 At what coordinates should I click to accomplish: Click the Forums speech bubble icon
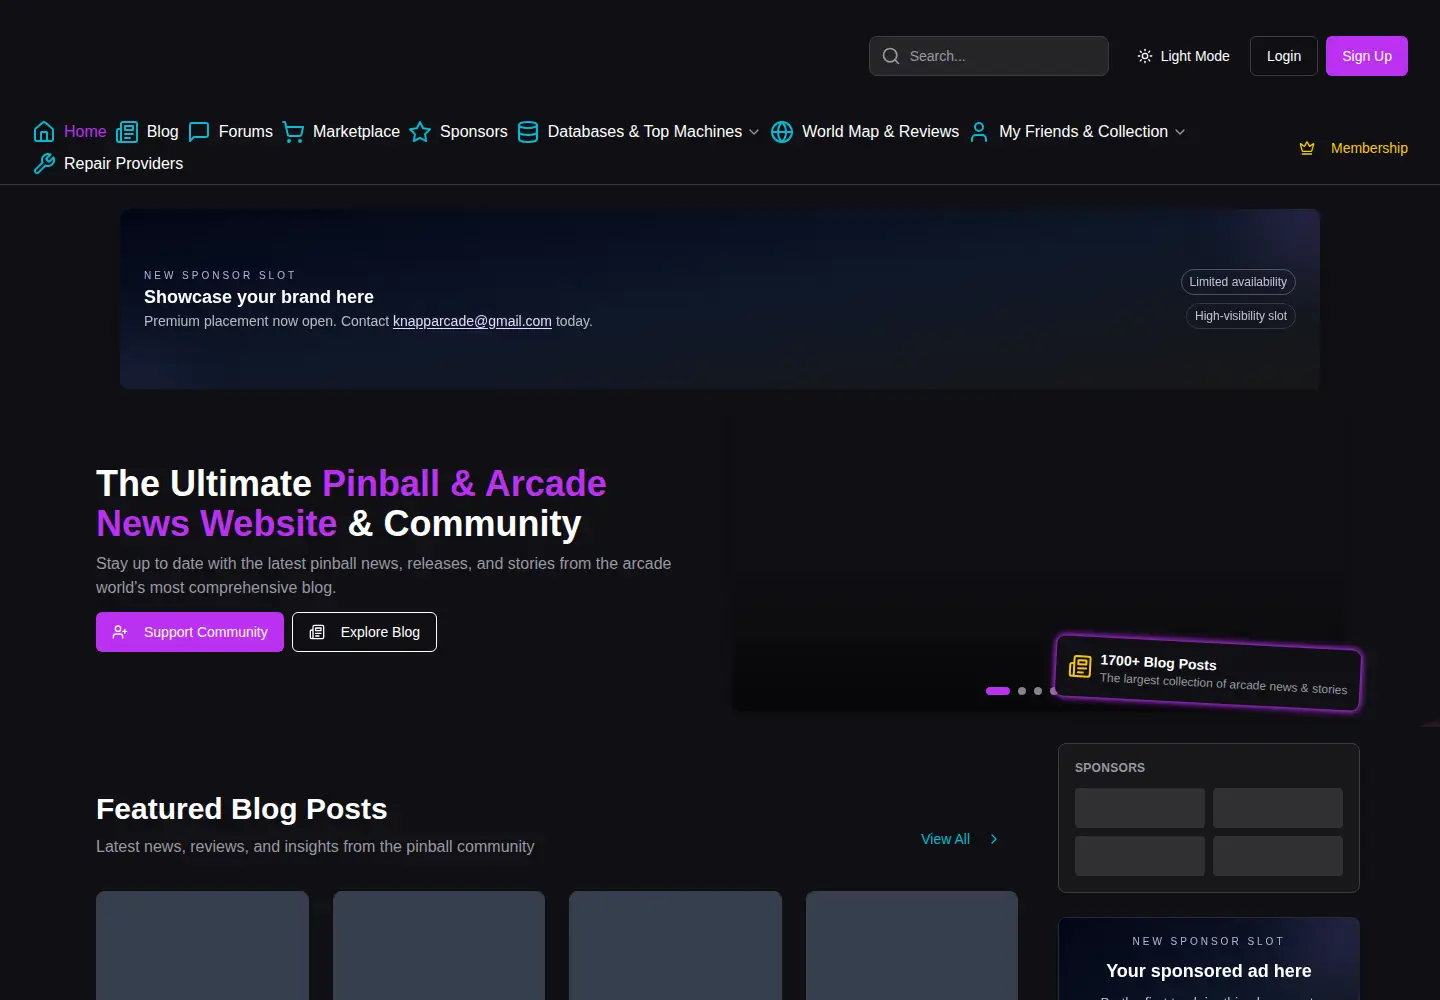coord(199,132)
